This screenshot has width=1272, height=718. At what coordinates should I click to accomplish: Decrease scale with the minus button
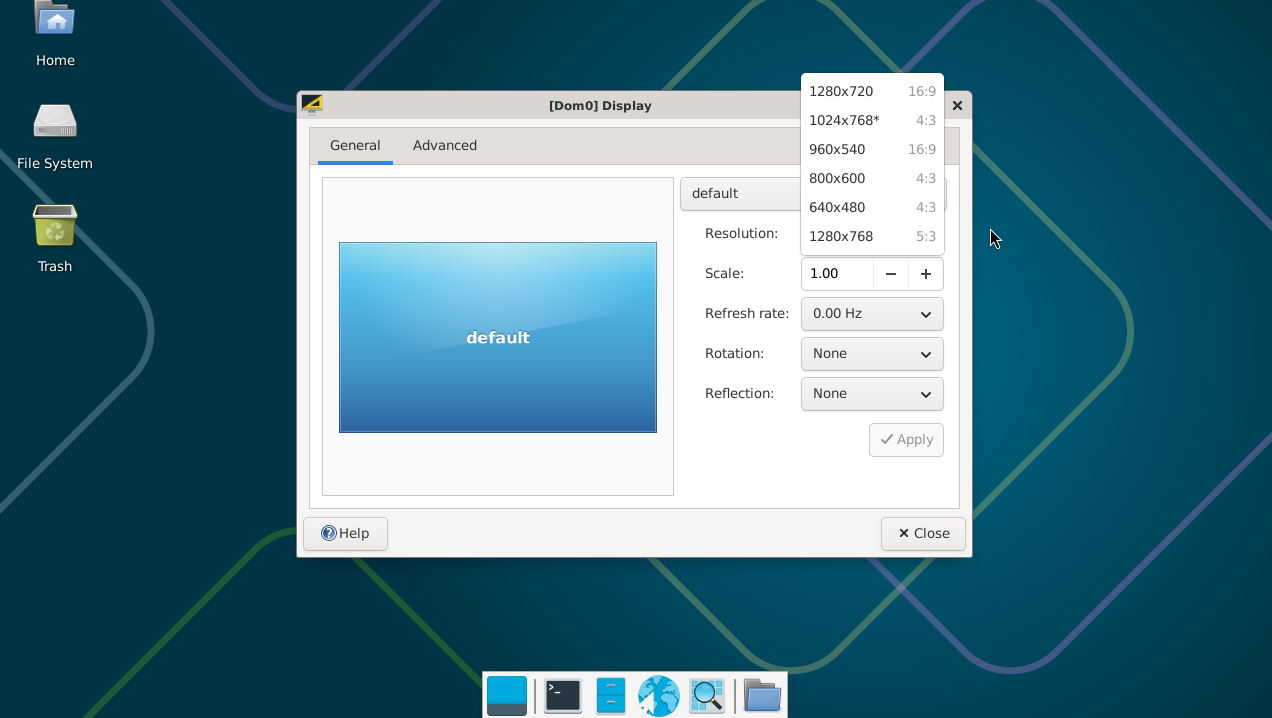click(x=891, y=274)
